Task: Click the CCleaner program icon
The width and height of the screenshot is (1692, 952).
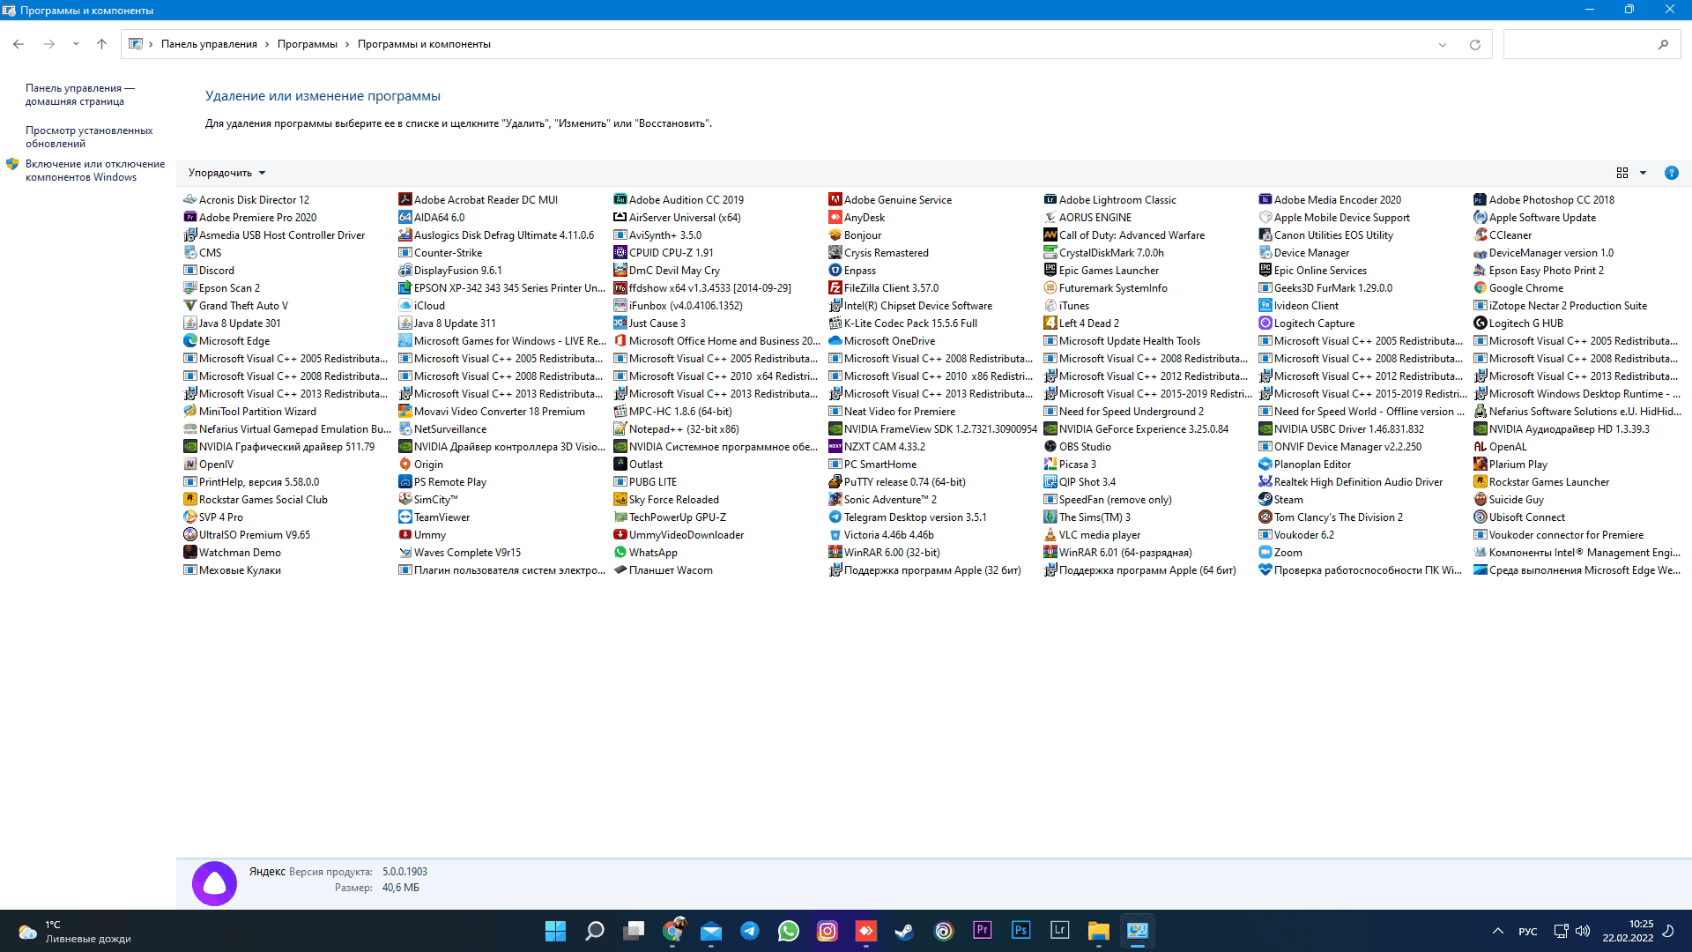Action: 1480,235
